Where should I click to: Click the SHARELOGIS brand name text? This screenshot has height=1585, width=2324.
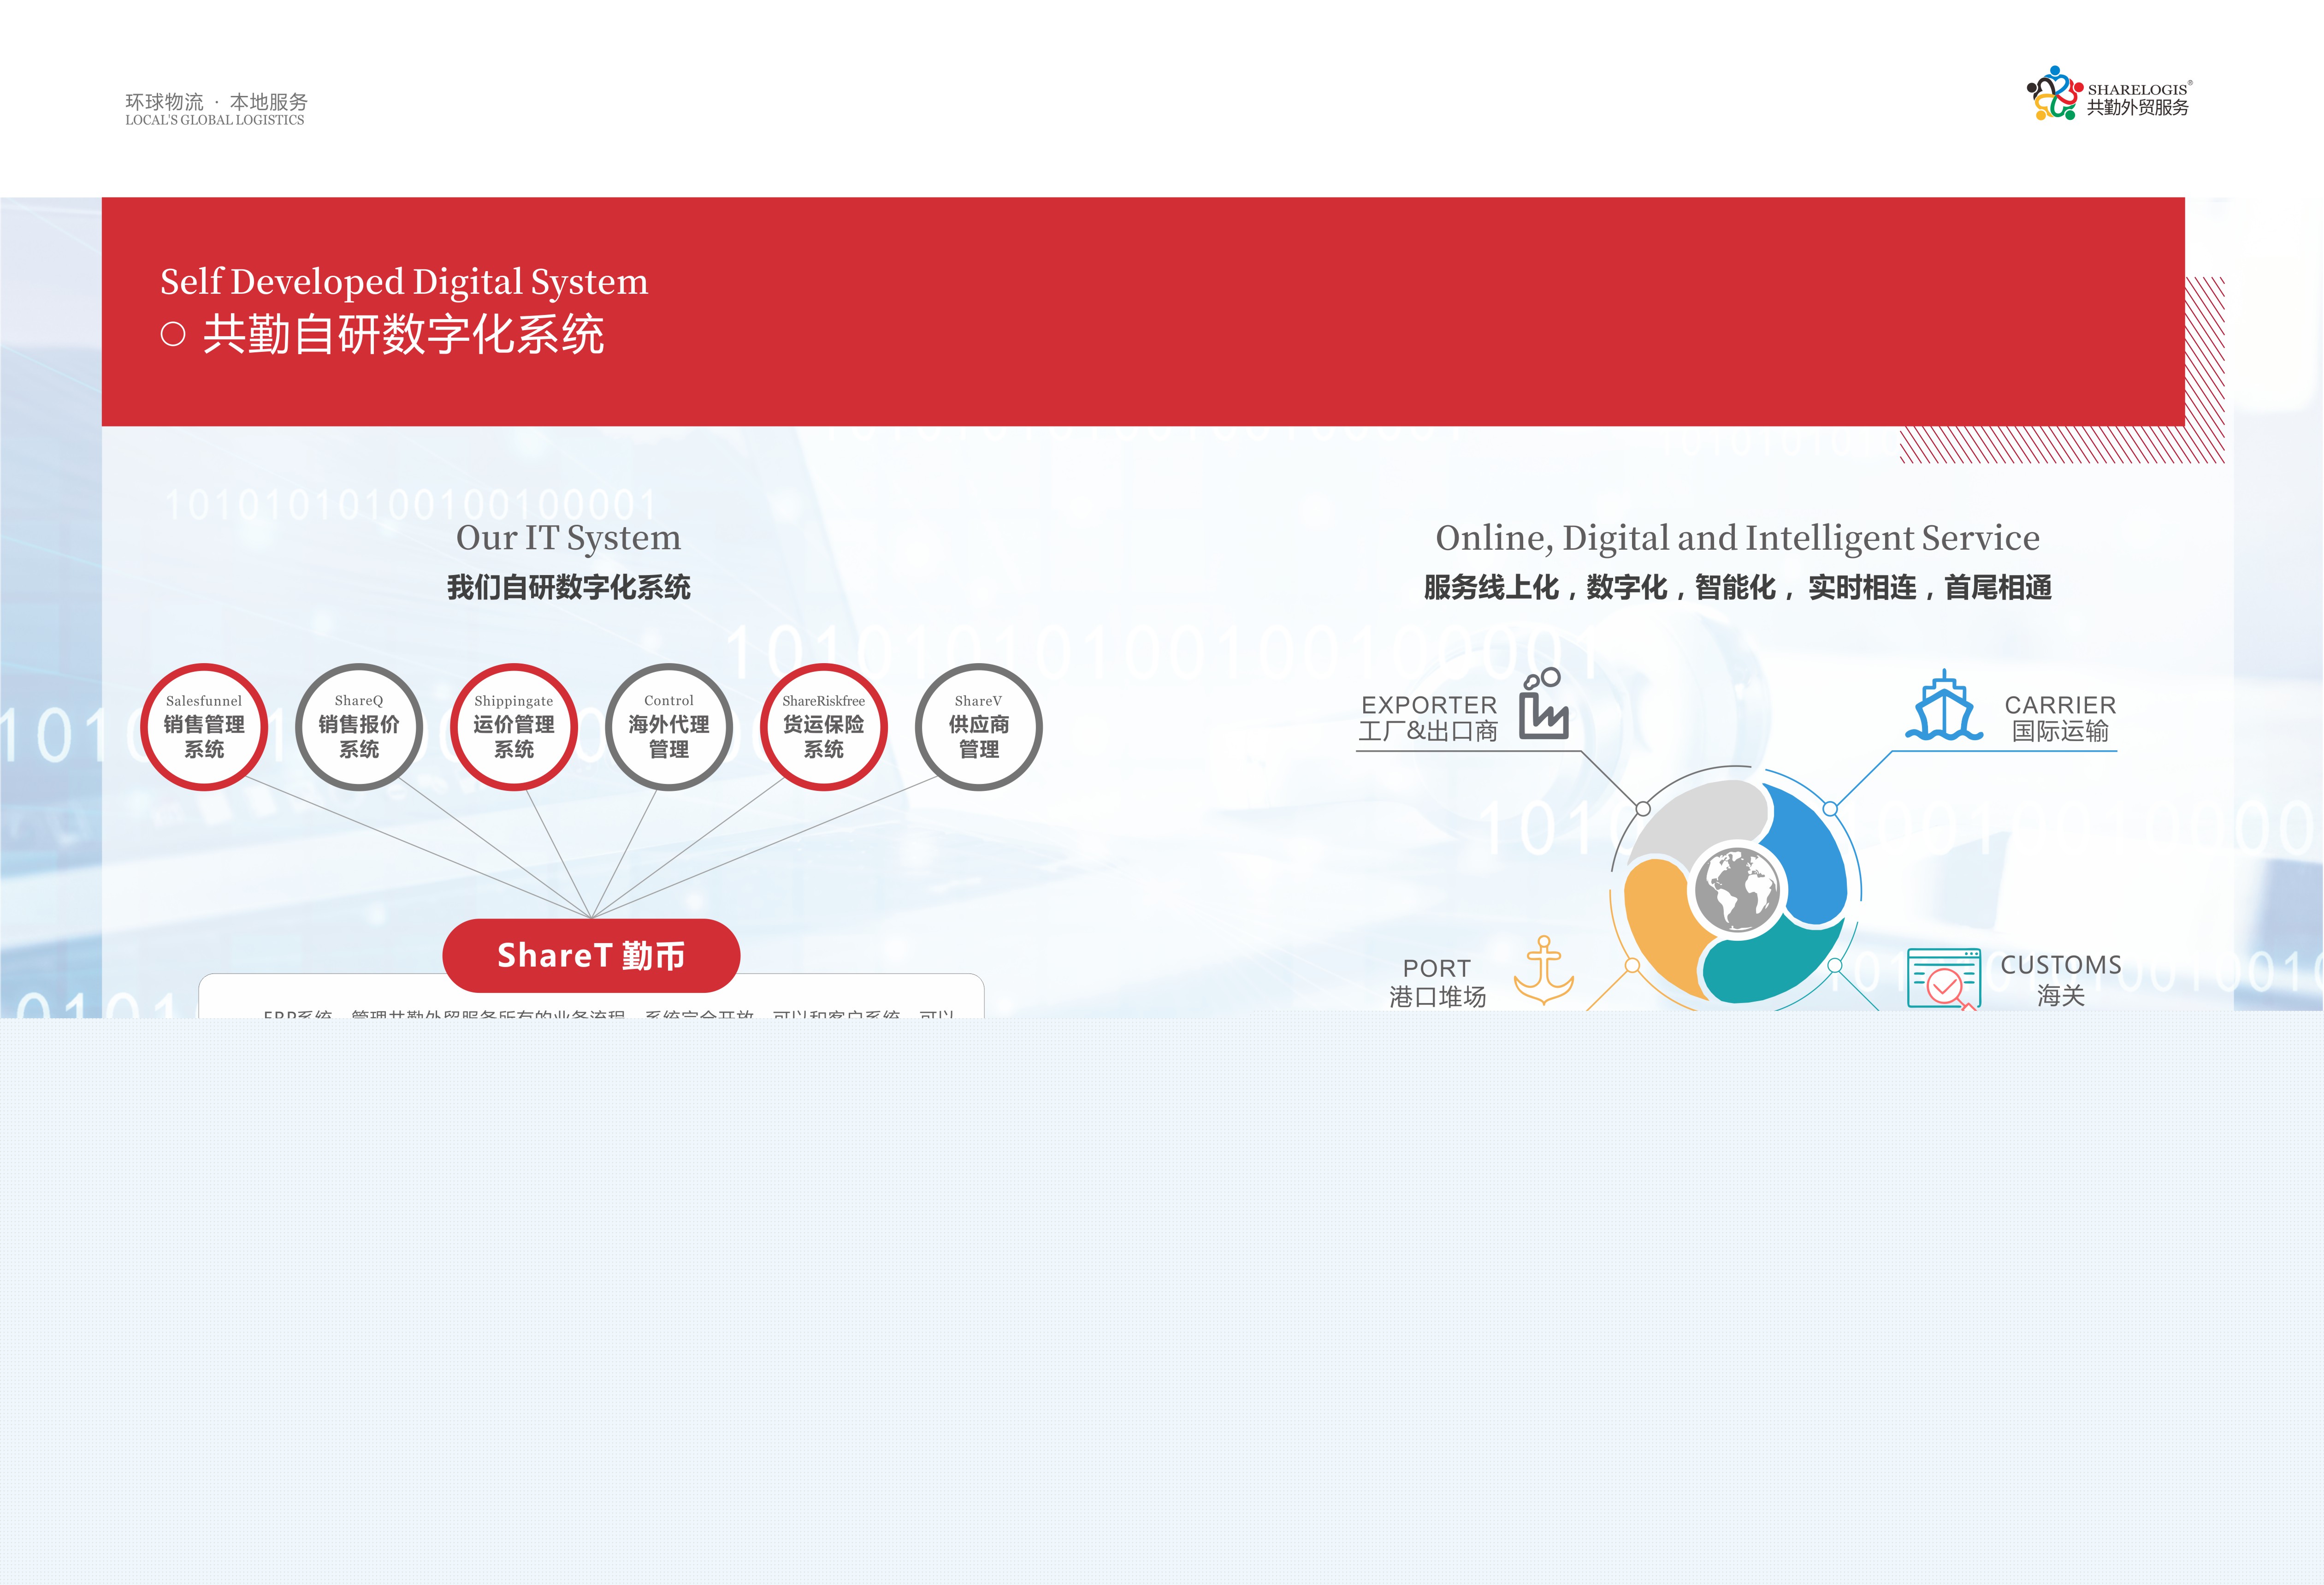click(2137, 89)
